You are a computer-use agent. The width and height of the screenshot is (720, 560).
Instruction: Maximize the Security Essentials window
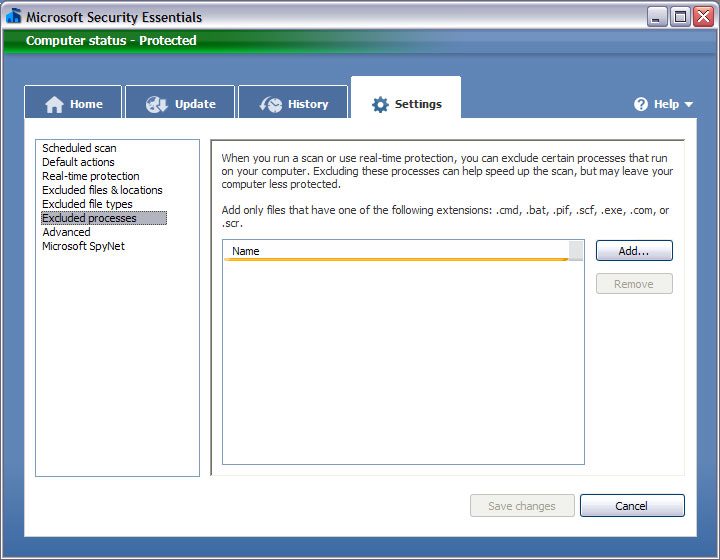click(x=680, y=17)
